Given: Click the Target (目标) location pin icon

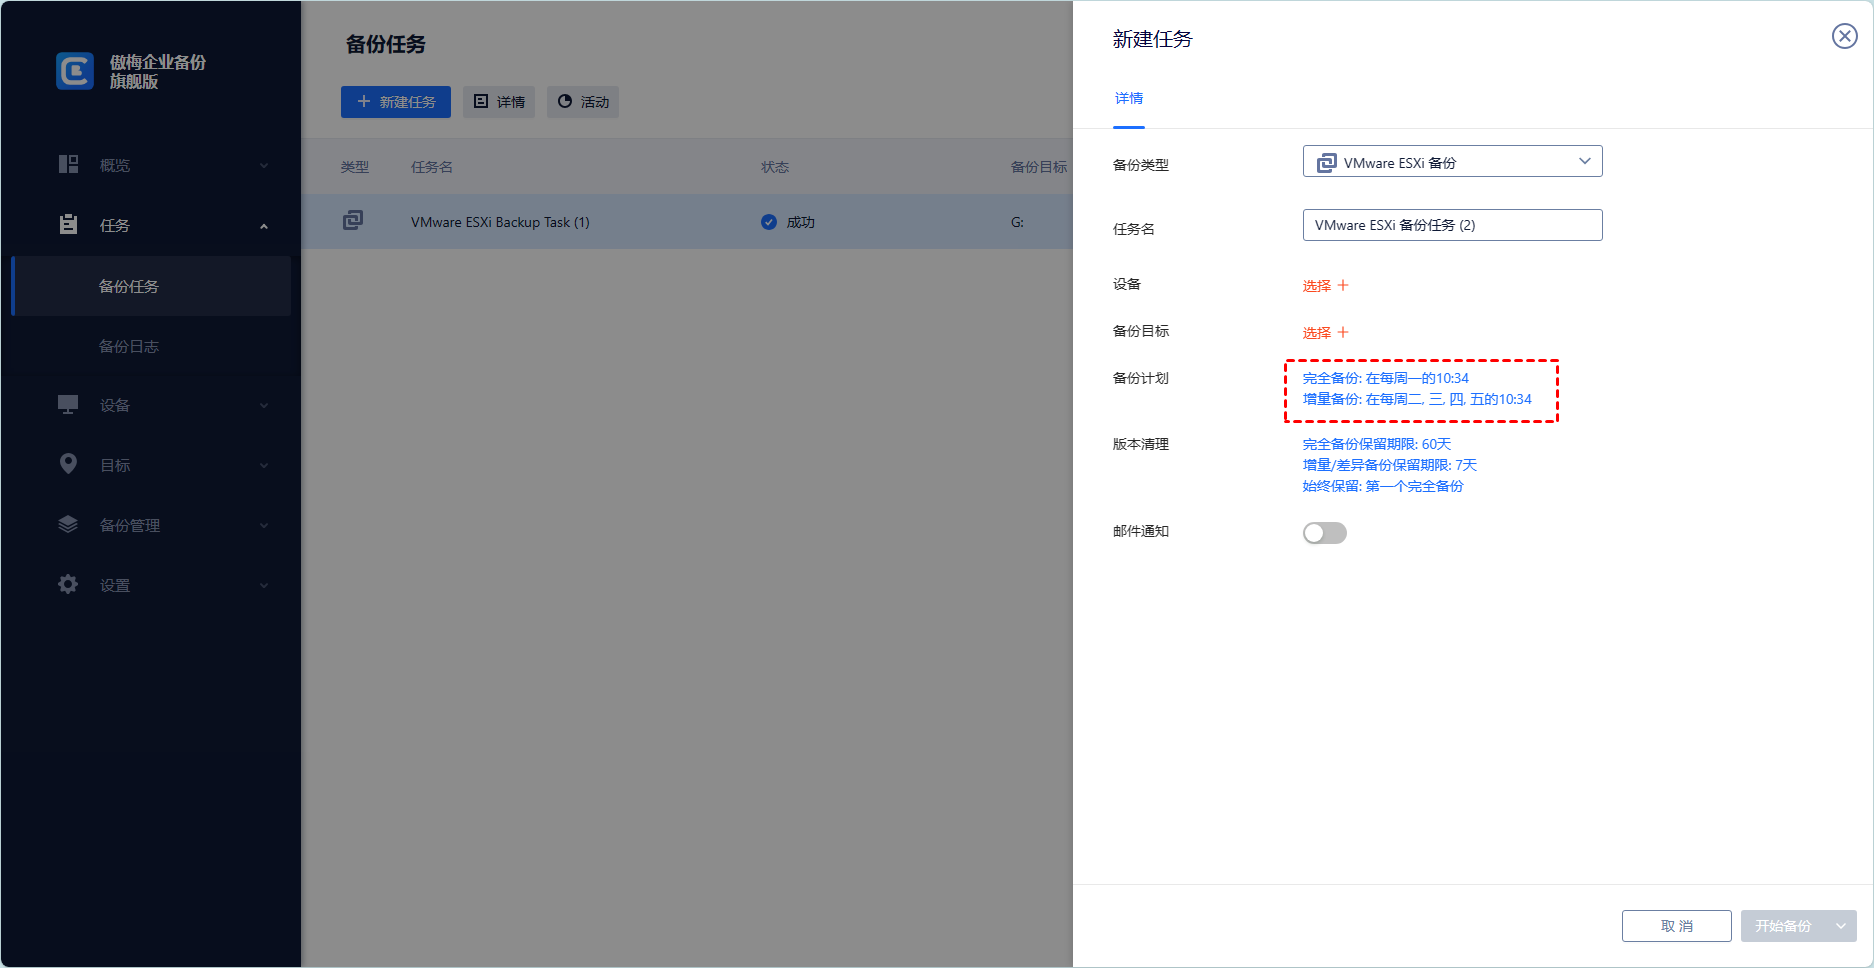Looking at the screenshot, I should pyautogui.click(x=68, y=464).
